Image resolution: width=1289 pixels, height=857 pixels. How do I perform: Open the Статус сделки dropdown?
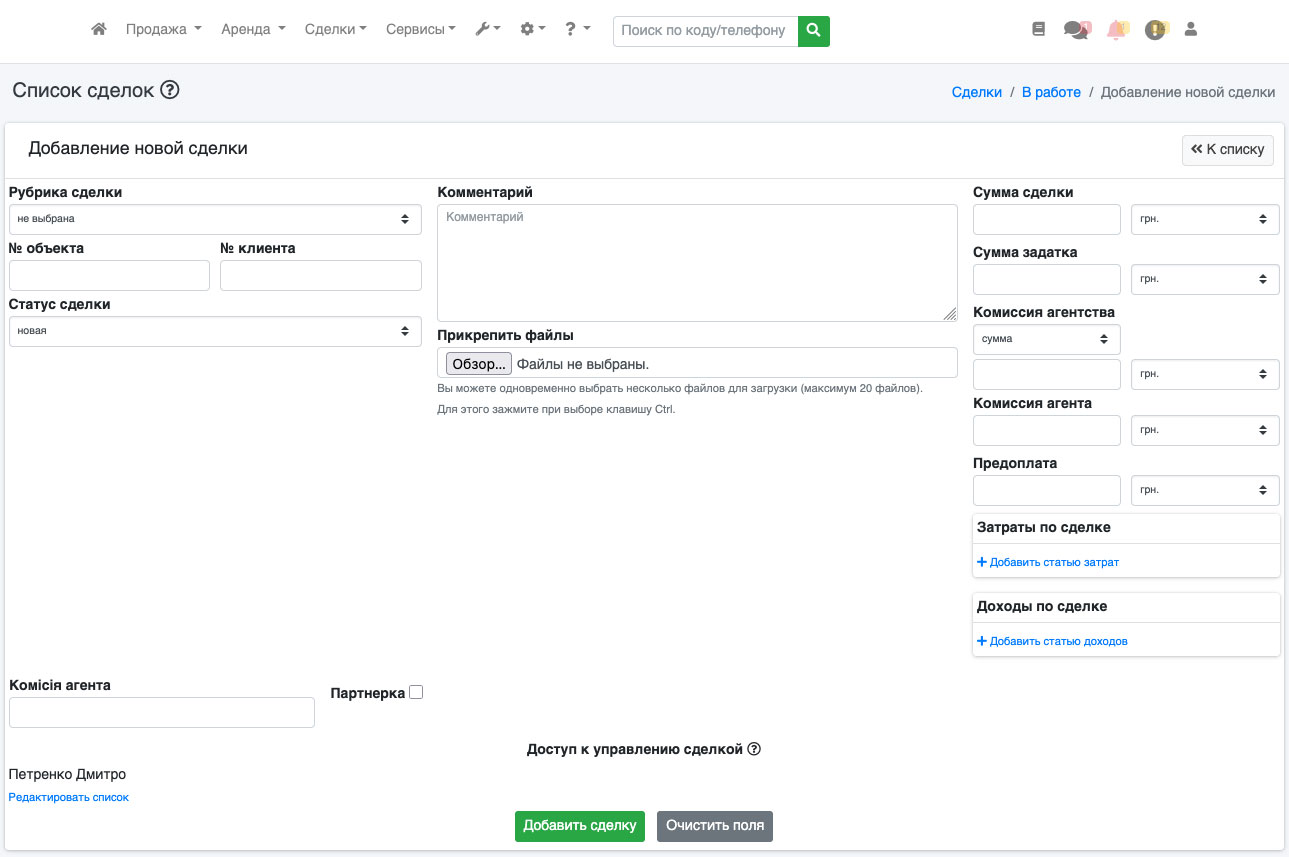[215, 331]
